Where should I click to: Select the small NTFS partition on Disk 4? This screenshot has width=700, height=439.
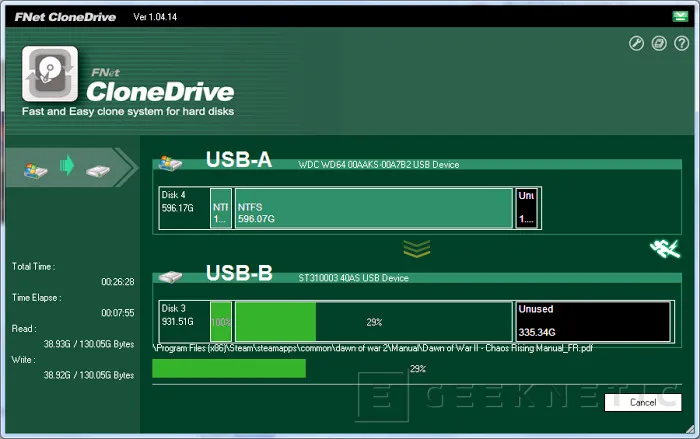[x=221, y=208]
